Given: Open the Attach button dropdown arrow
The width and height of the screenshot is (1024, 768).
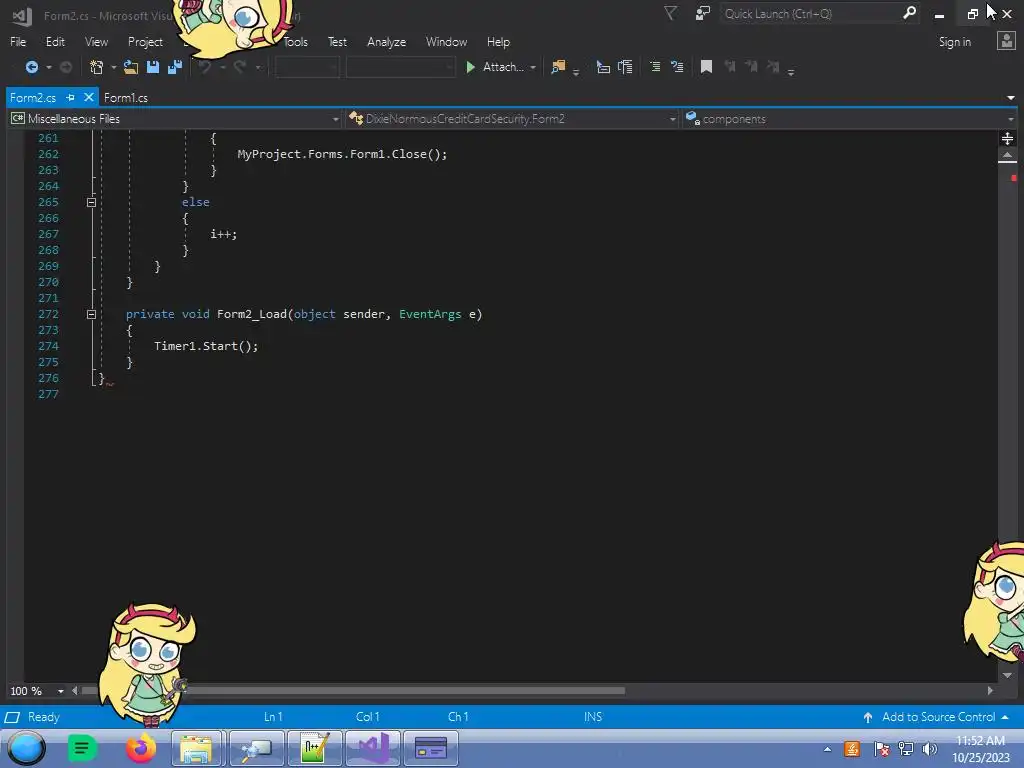Looking at the screenshot, I should (533, 67).
